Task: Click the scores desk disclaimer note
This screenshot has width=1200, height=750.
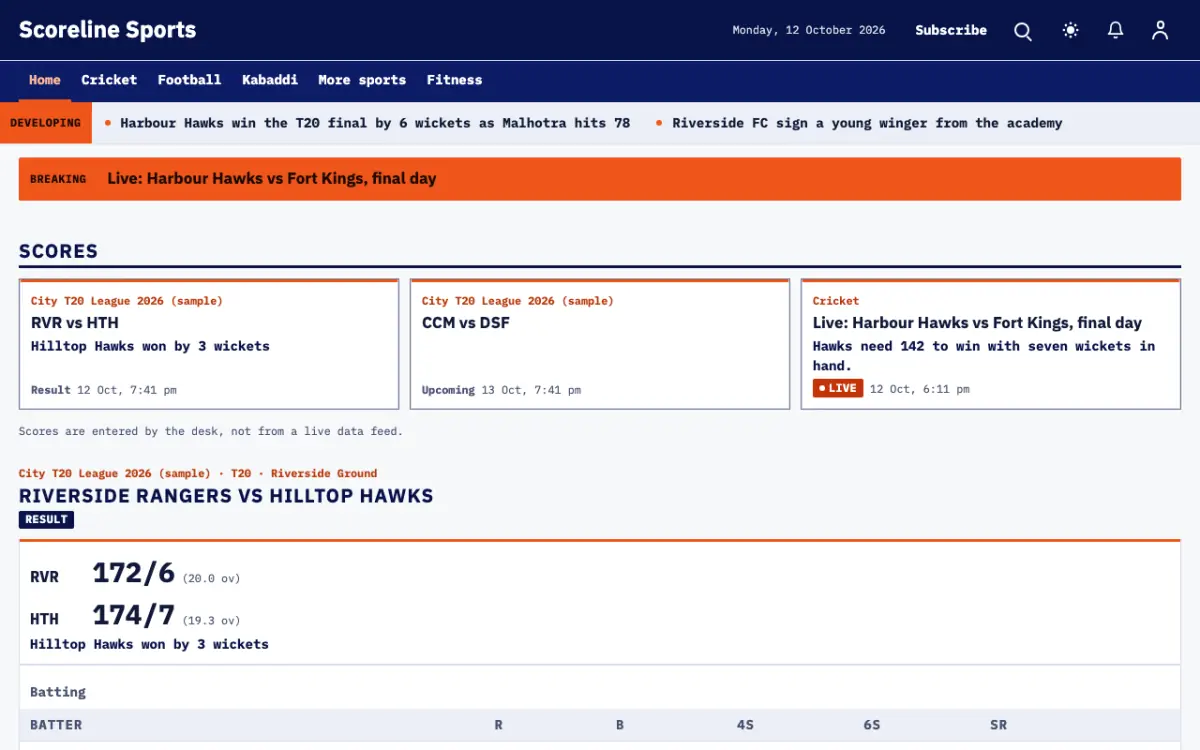Action: pos(211,431)
